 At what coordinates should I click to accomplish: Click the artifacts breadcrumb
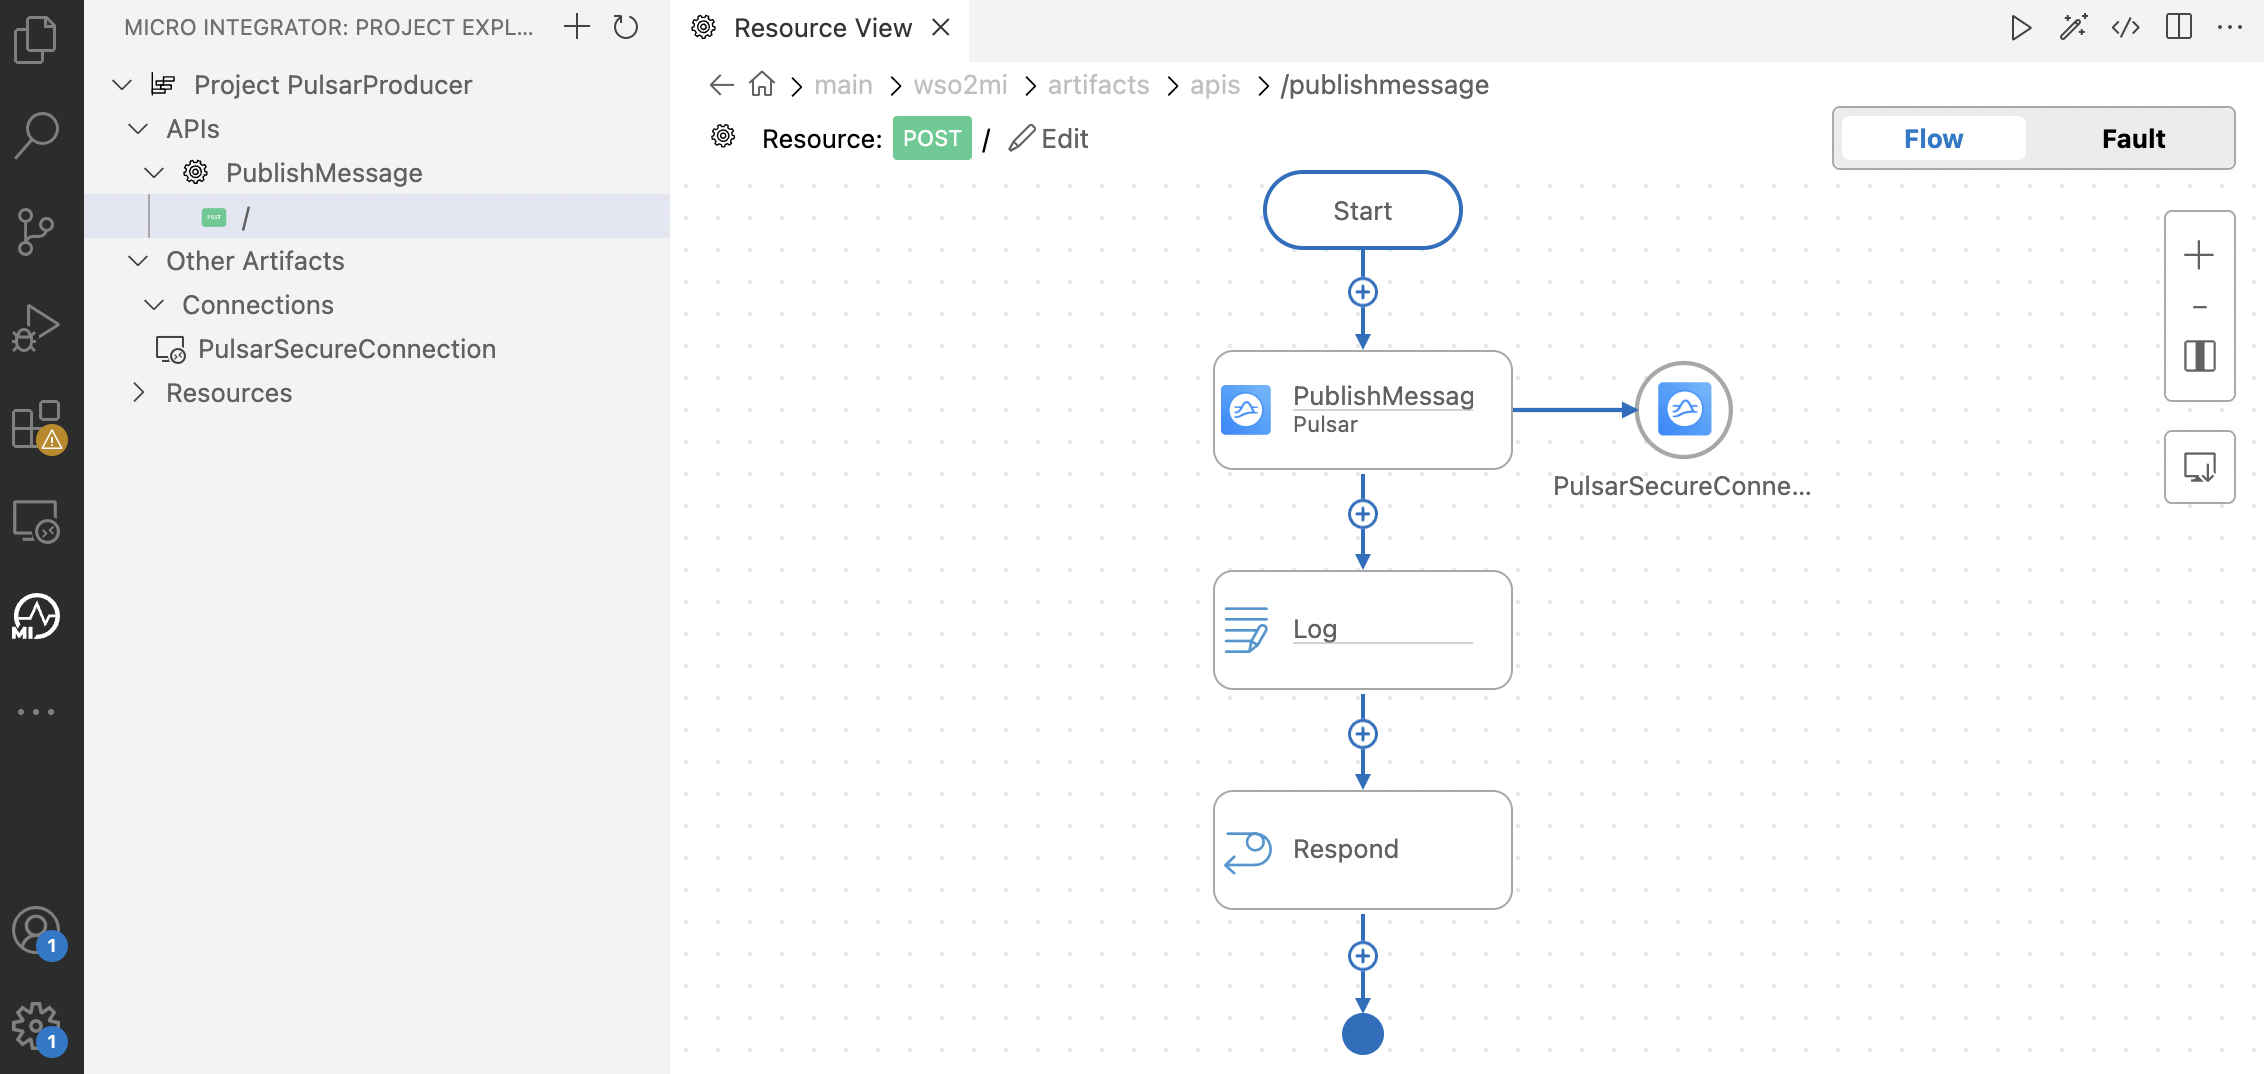pyautogui.click(x=1098, y=85)
